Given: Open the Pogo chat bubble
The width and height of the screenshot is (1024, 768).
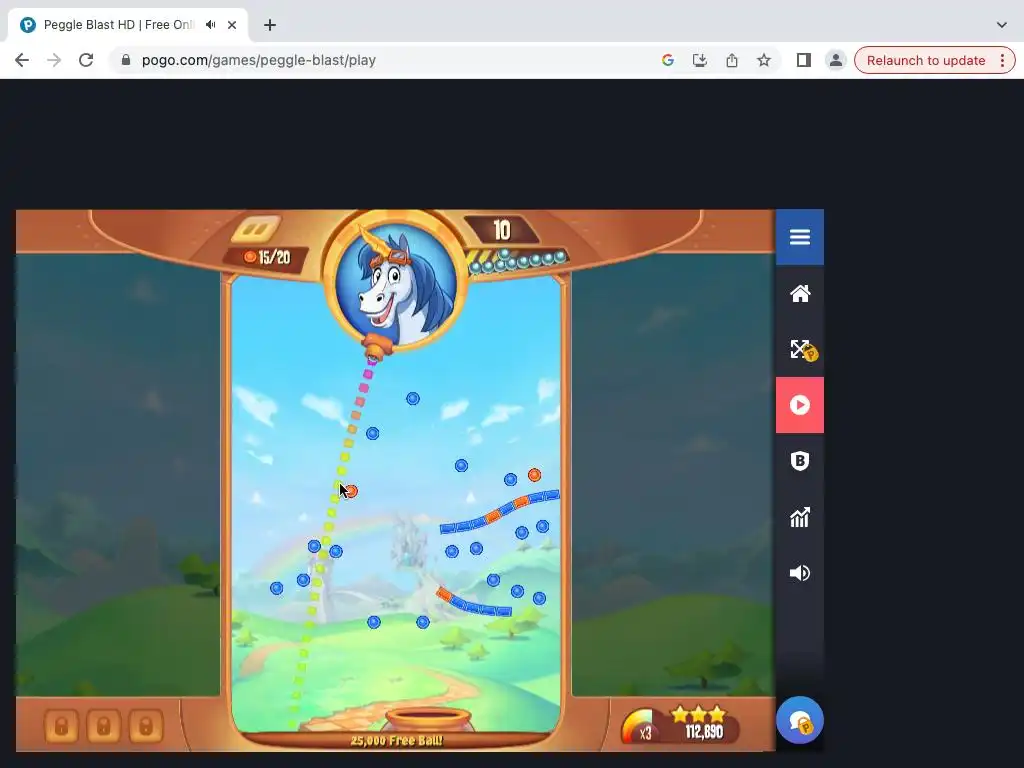Looking at the screenshot, I should click(799, 720).
